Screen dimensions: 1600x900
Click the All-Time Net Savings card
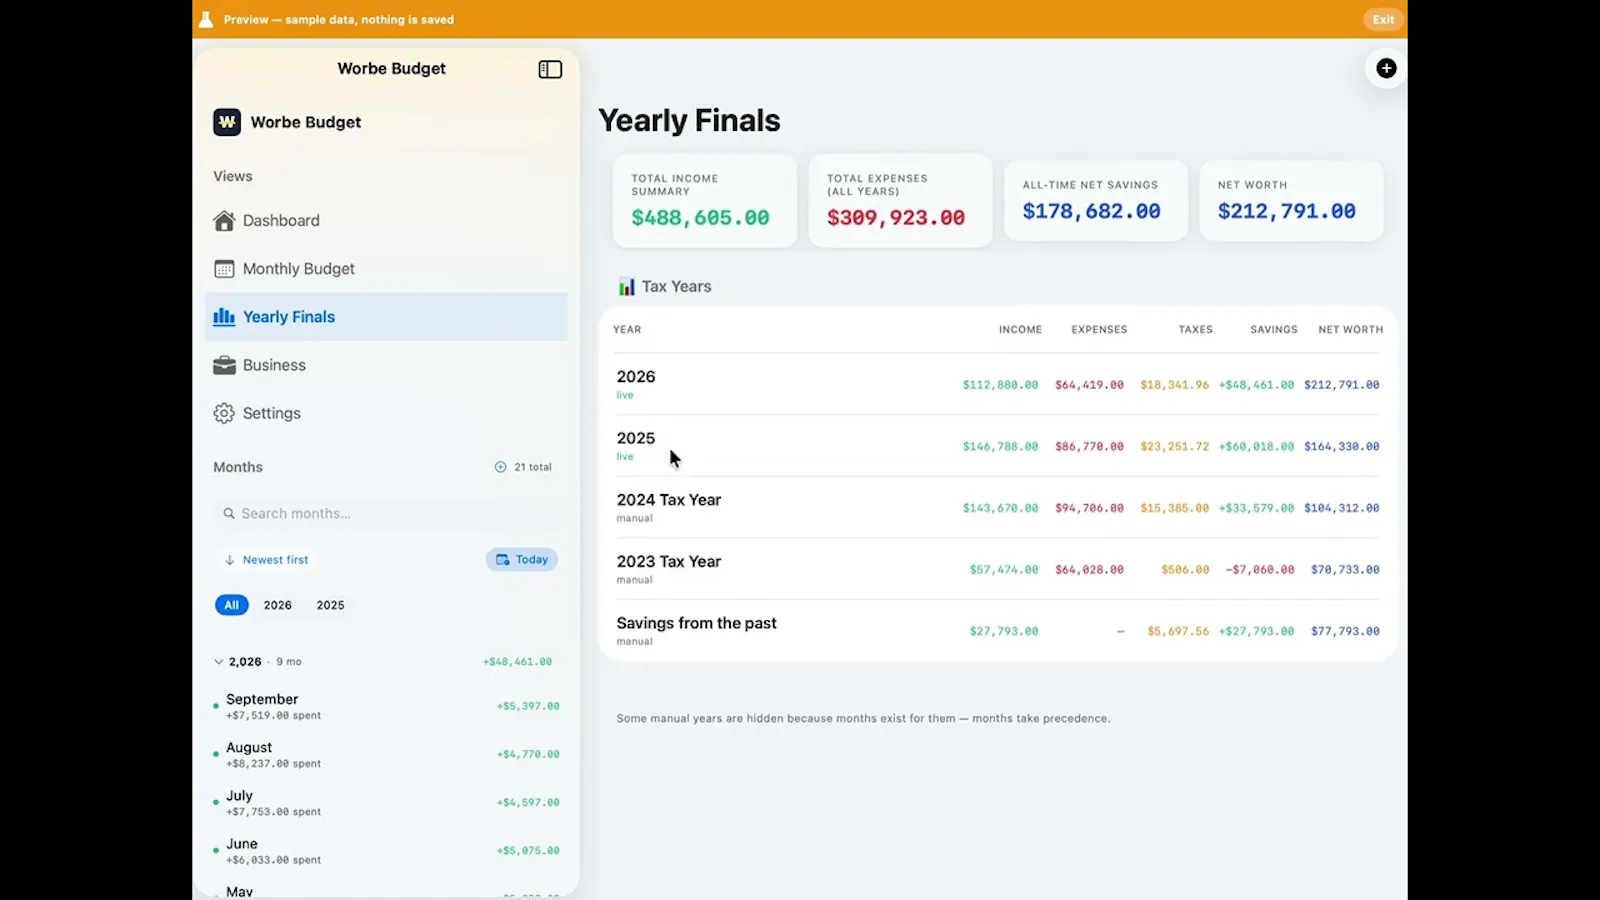[x=1096, y=200]
